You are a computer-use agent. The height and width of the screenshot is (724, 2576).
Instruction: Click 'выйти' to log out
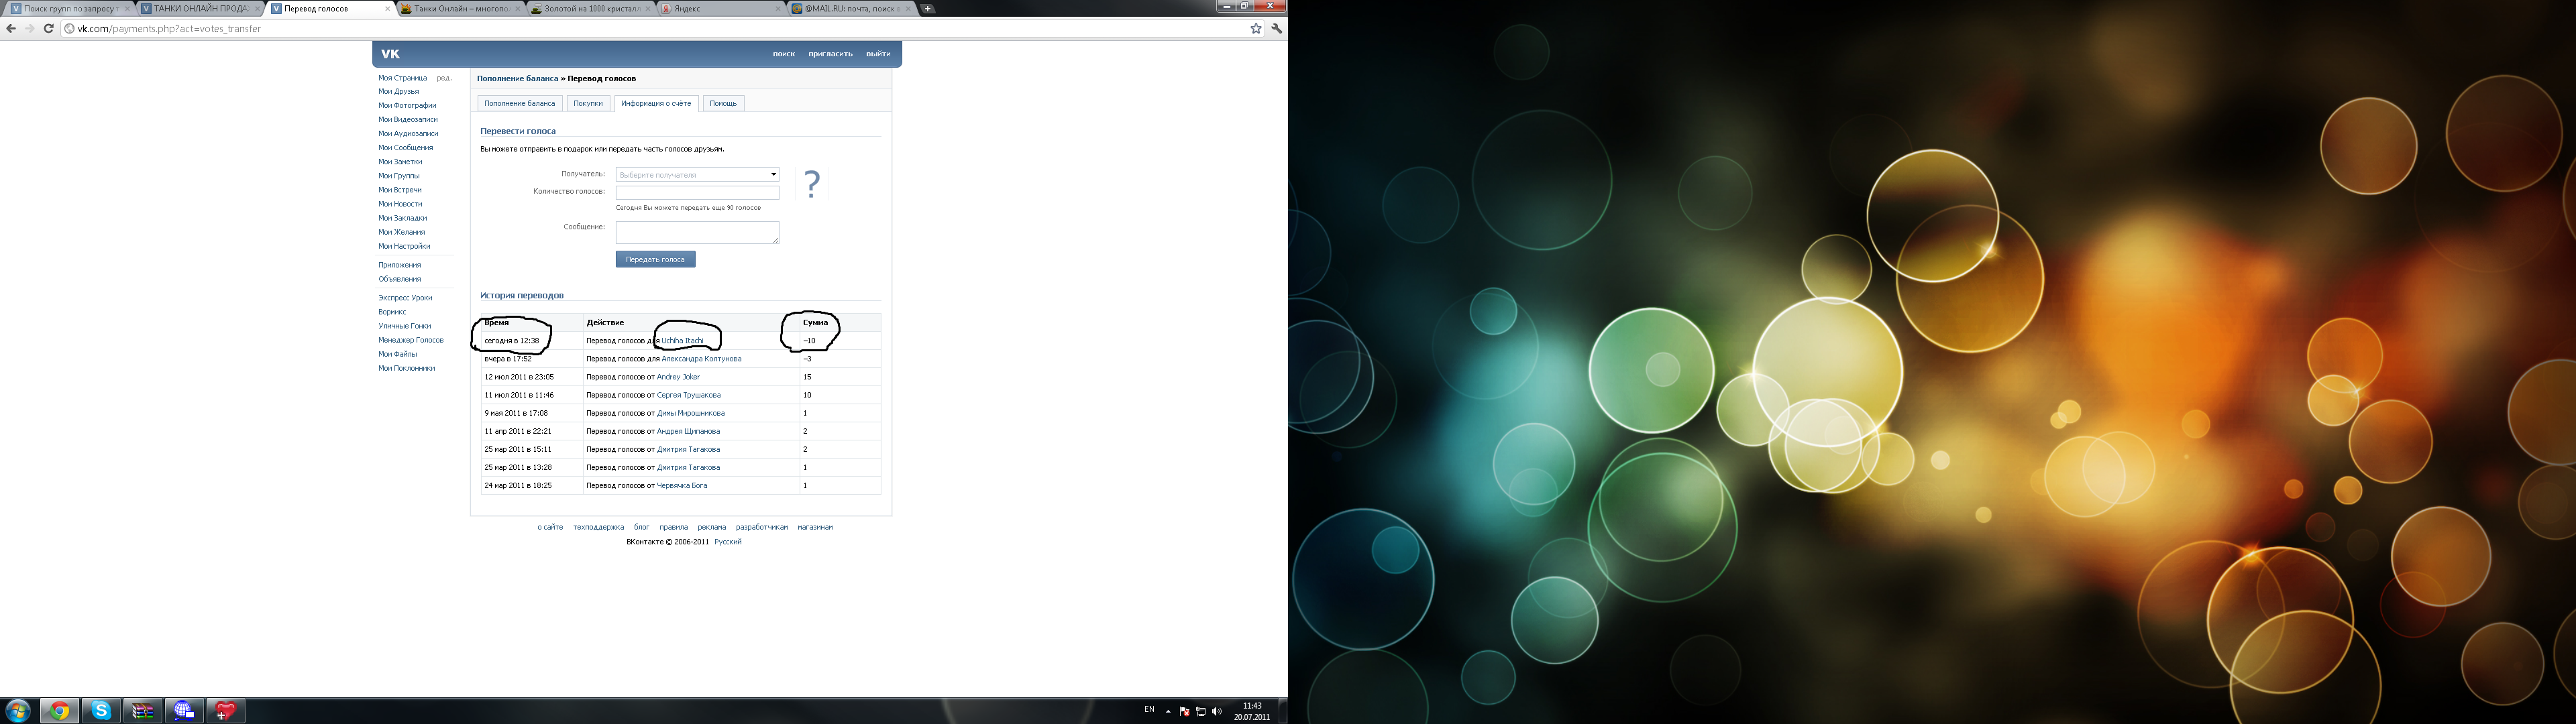click(878, 54)
